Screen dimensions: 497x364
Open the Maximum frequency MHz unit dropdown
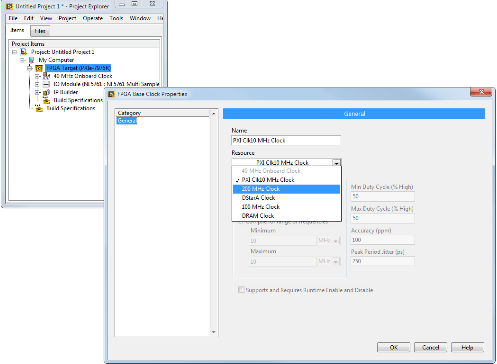(x=336, y=262)
